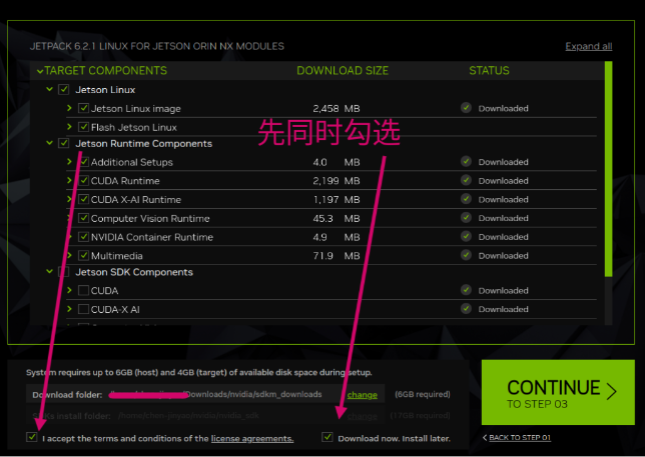Screen dimensions: 645x457
Task: Uncheck Additional Setups component
Action: (84, 162)
